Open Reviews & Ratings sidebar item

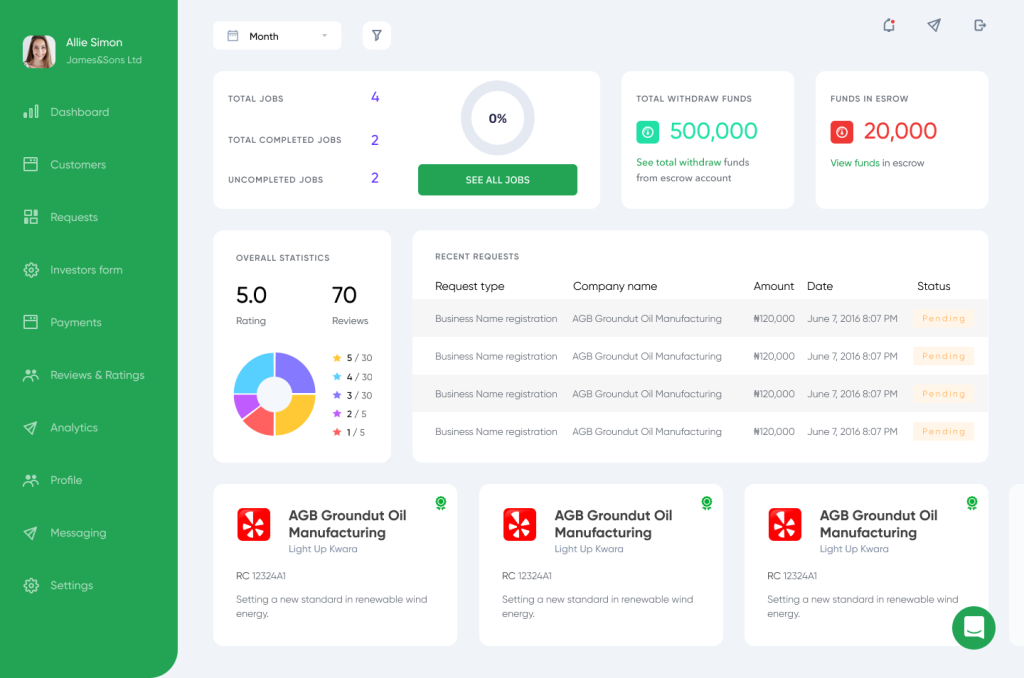97,375
